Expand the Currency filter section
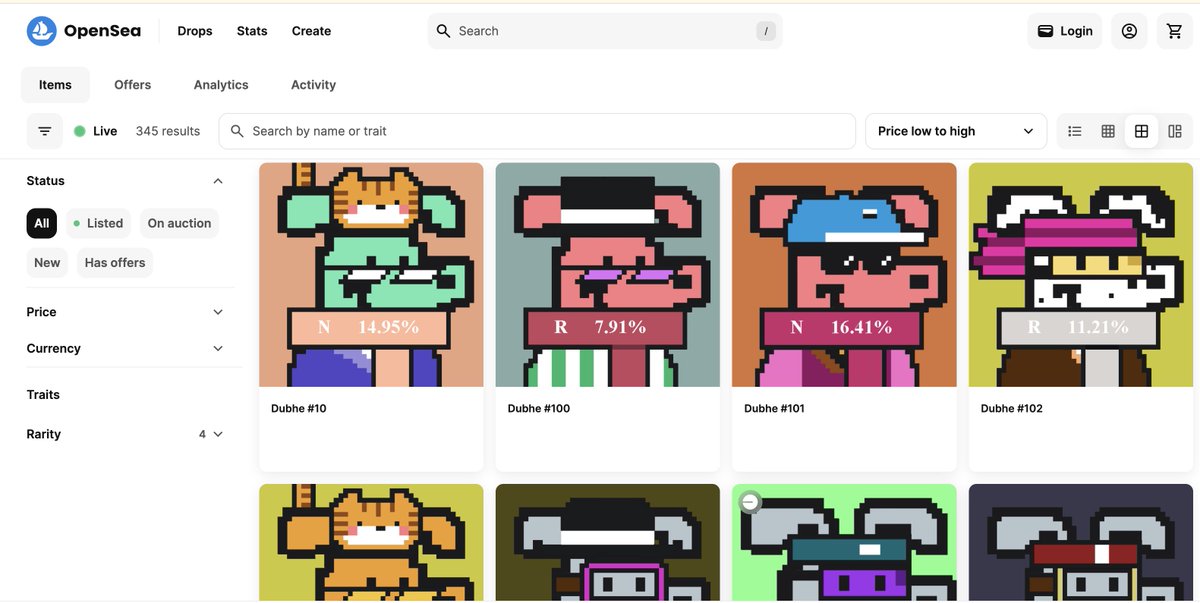 click(x=125, y=348)
